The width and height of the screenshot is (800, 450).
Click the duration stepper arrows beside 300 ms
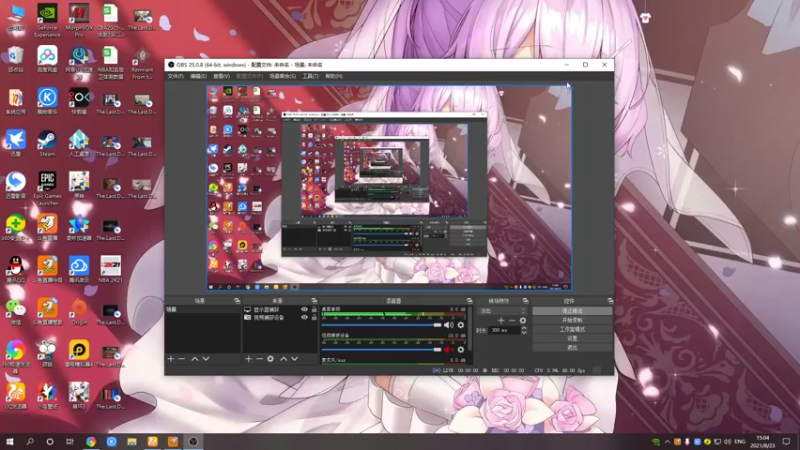[523, 330]
